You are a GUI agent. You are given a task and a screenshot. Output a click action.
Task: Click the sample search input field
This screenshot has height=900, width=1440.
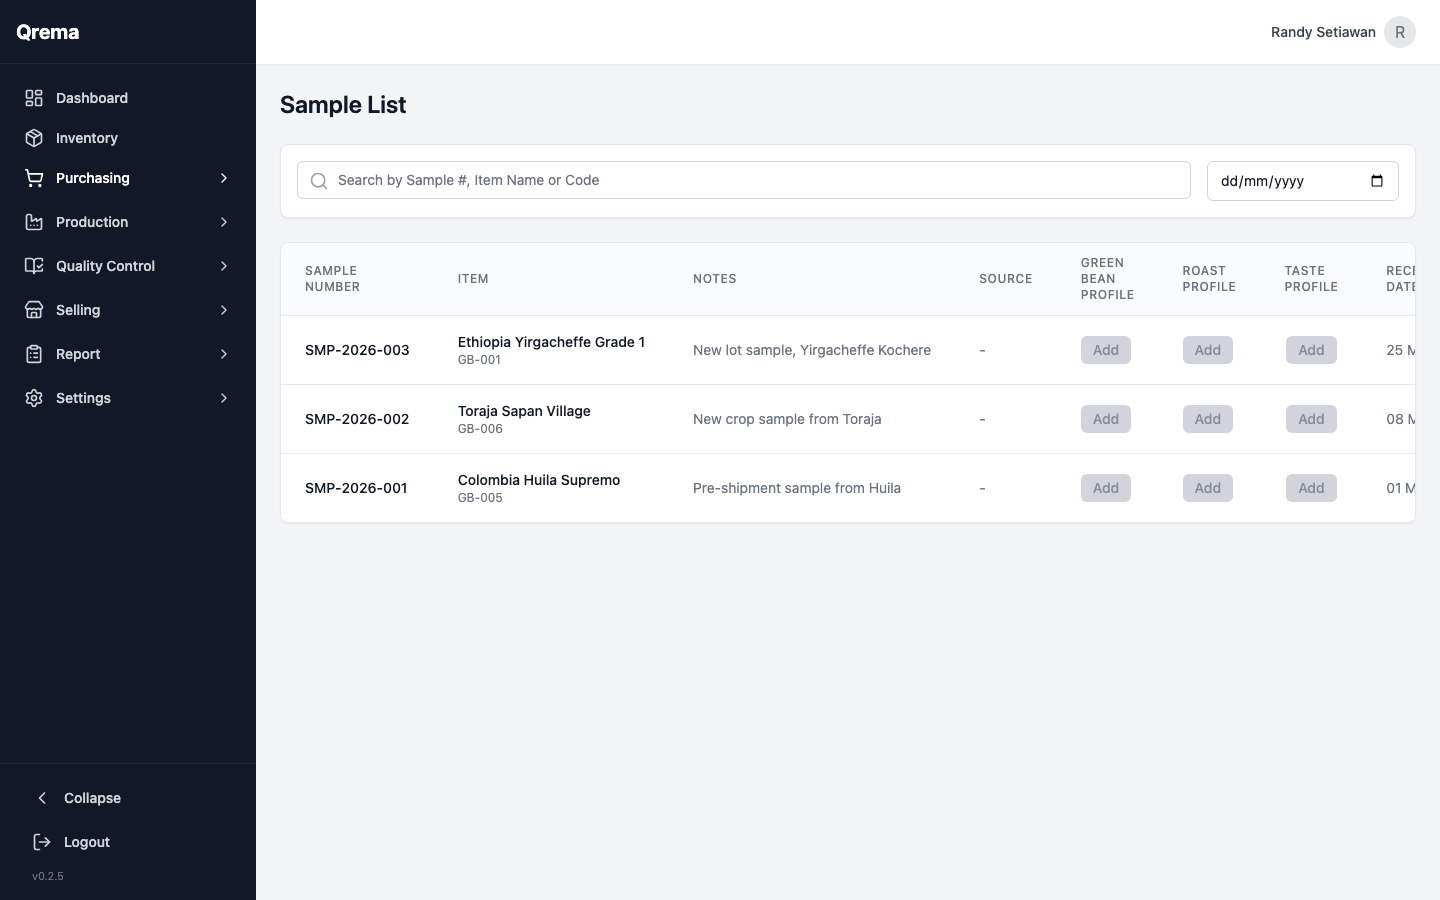coord(700,180)
